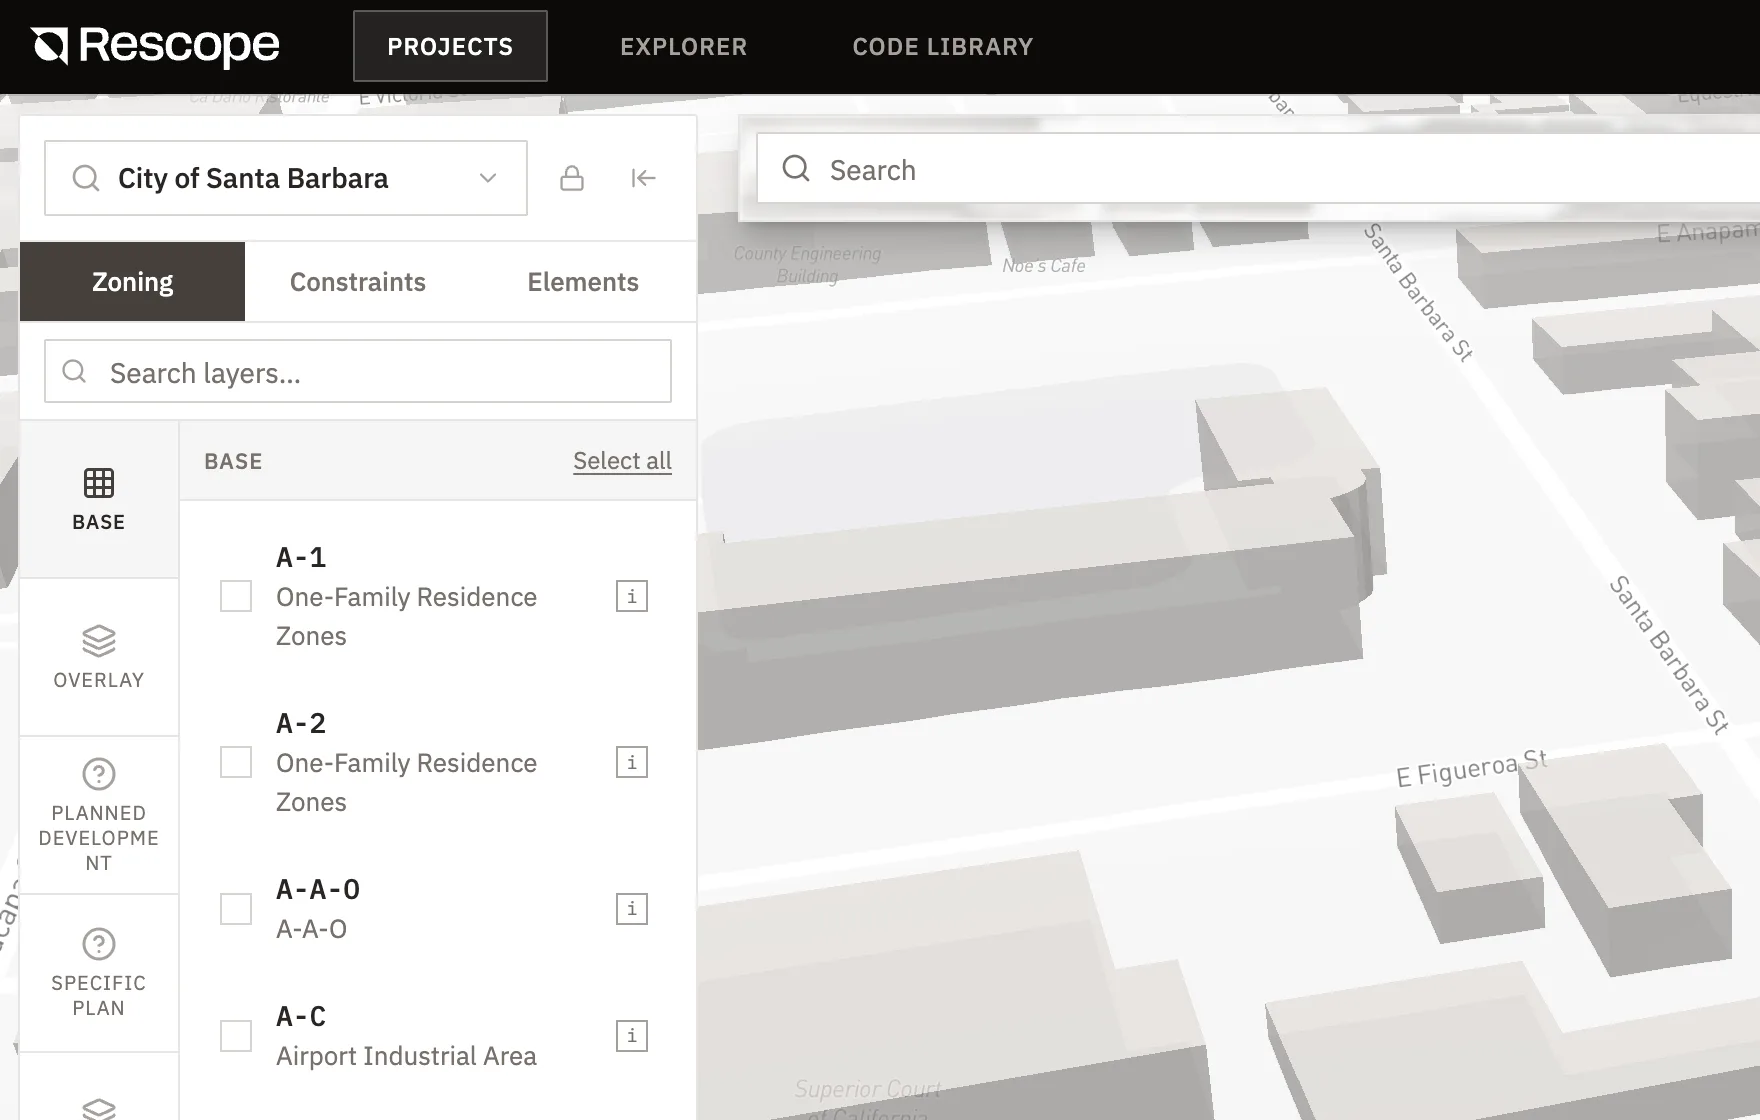Screen dimensions: 1760x1120
Task: Select the Zoning tab
Action: point(132,281)
